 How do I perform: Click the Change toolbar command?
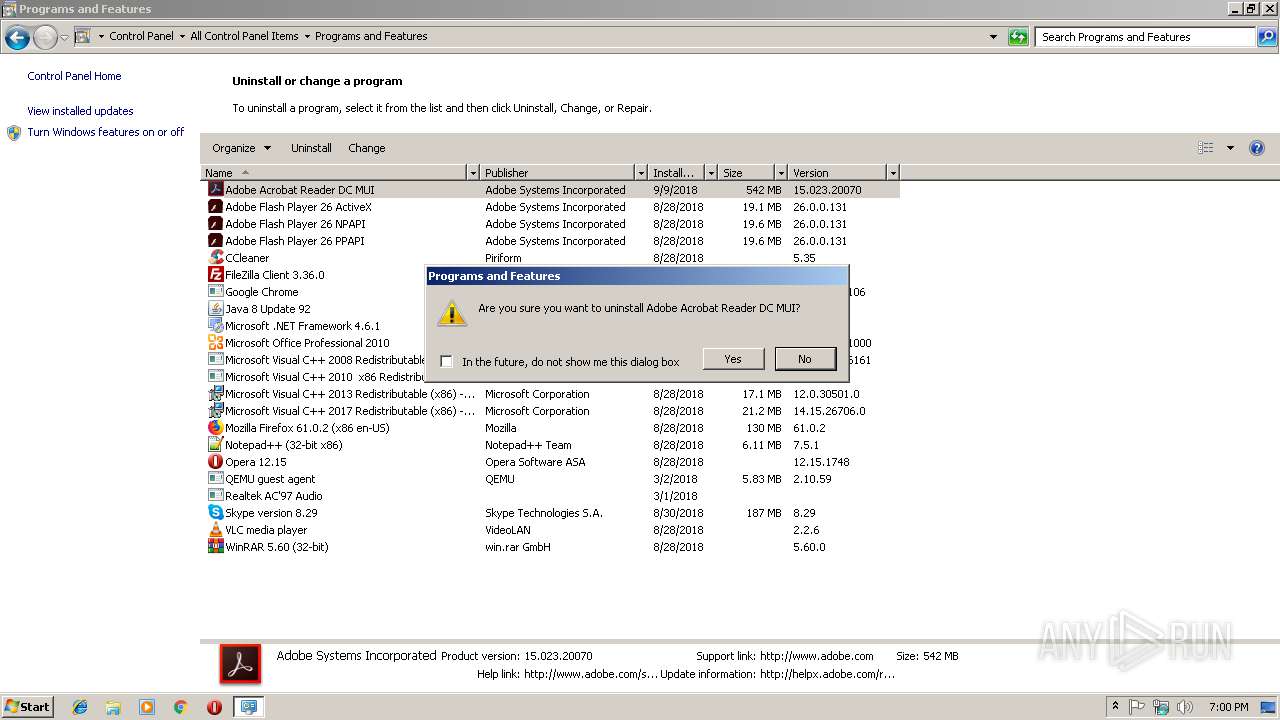point(367,148)
